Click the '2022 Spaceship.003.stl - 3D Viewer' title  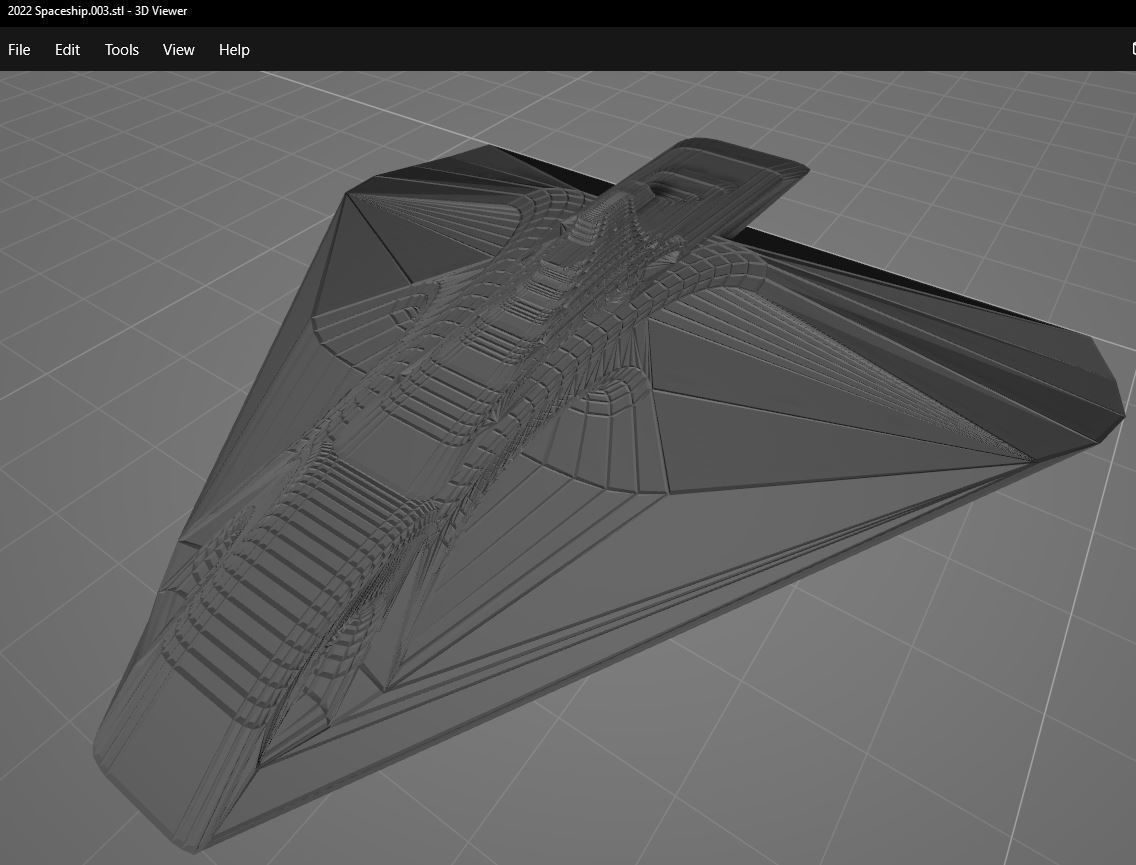tap(97, 11)
